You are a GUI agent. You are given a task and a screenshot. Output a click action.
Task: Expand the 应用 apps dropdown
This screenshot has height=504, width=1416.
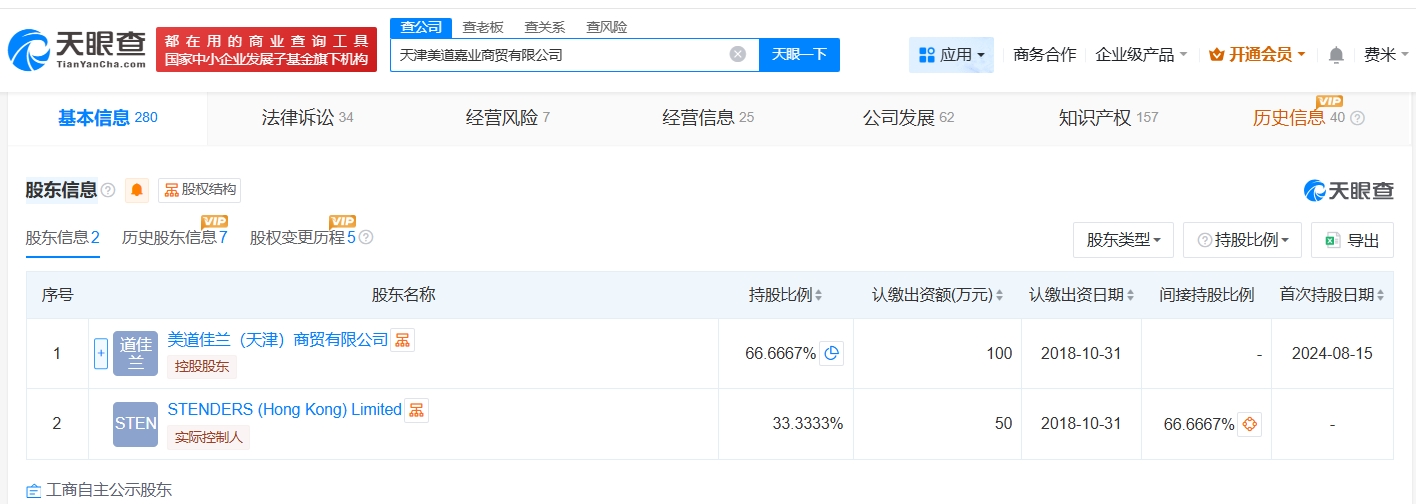coord(951,55)
